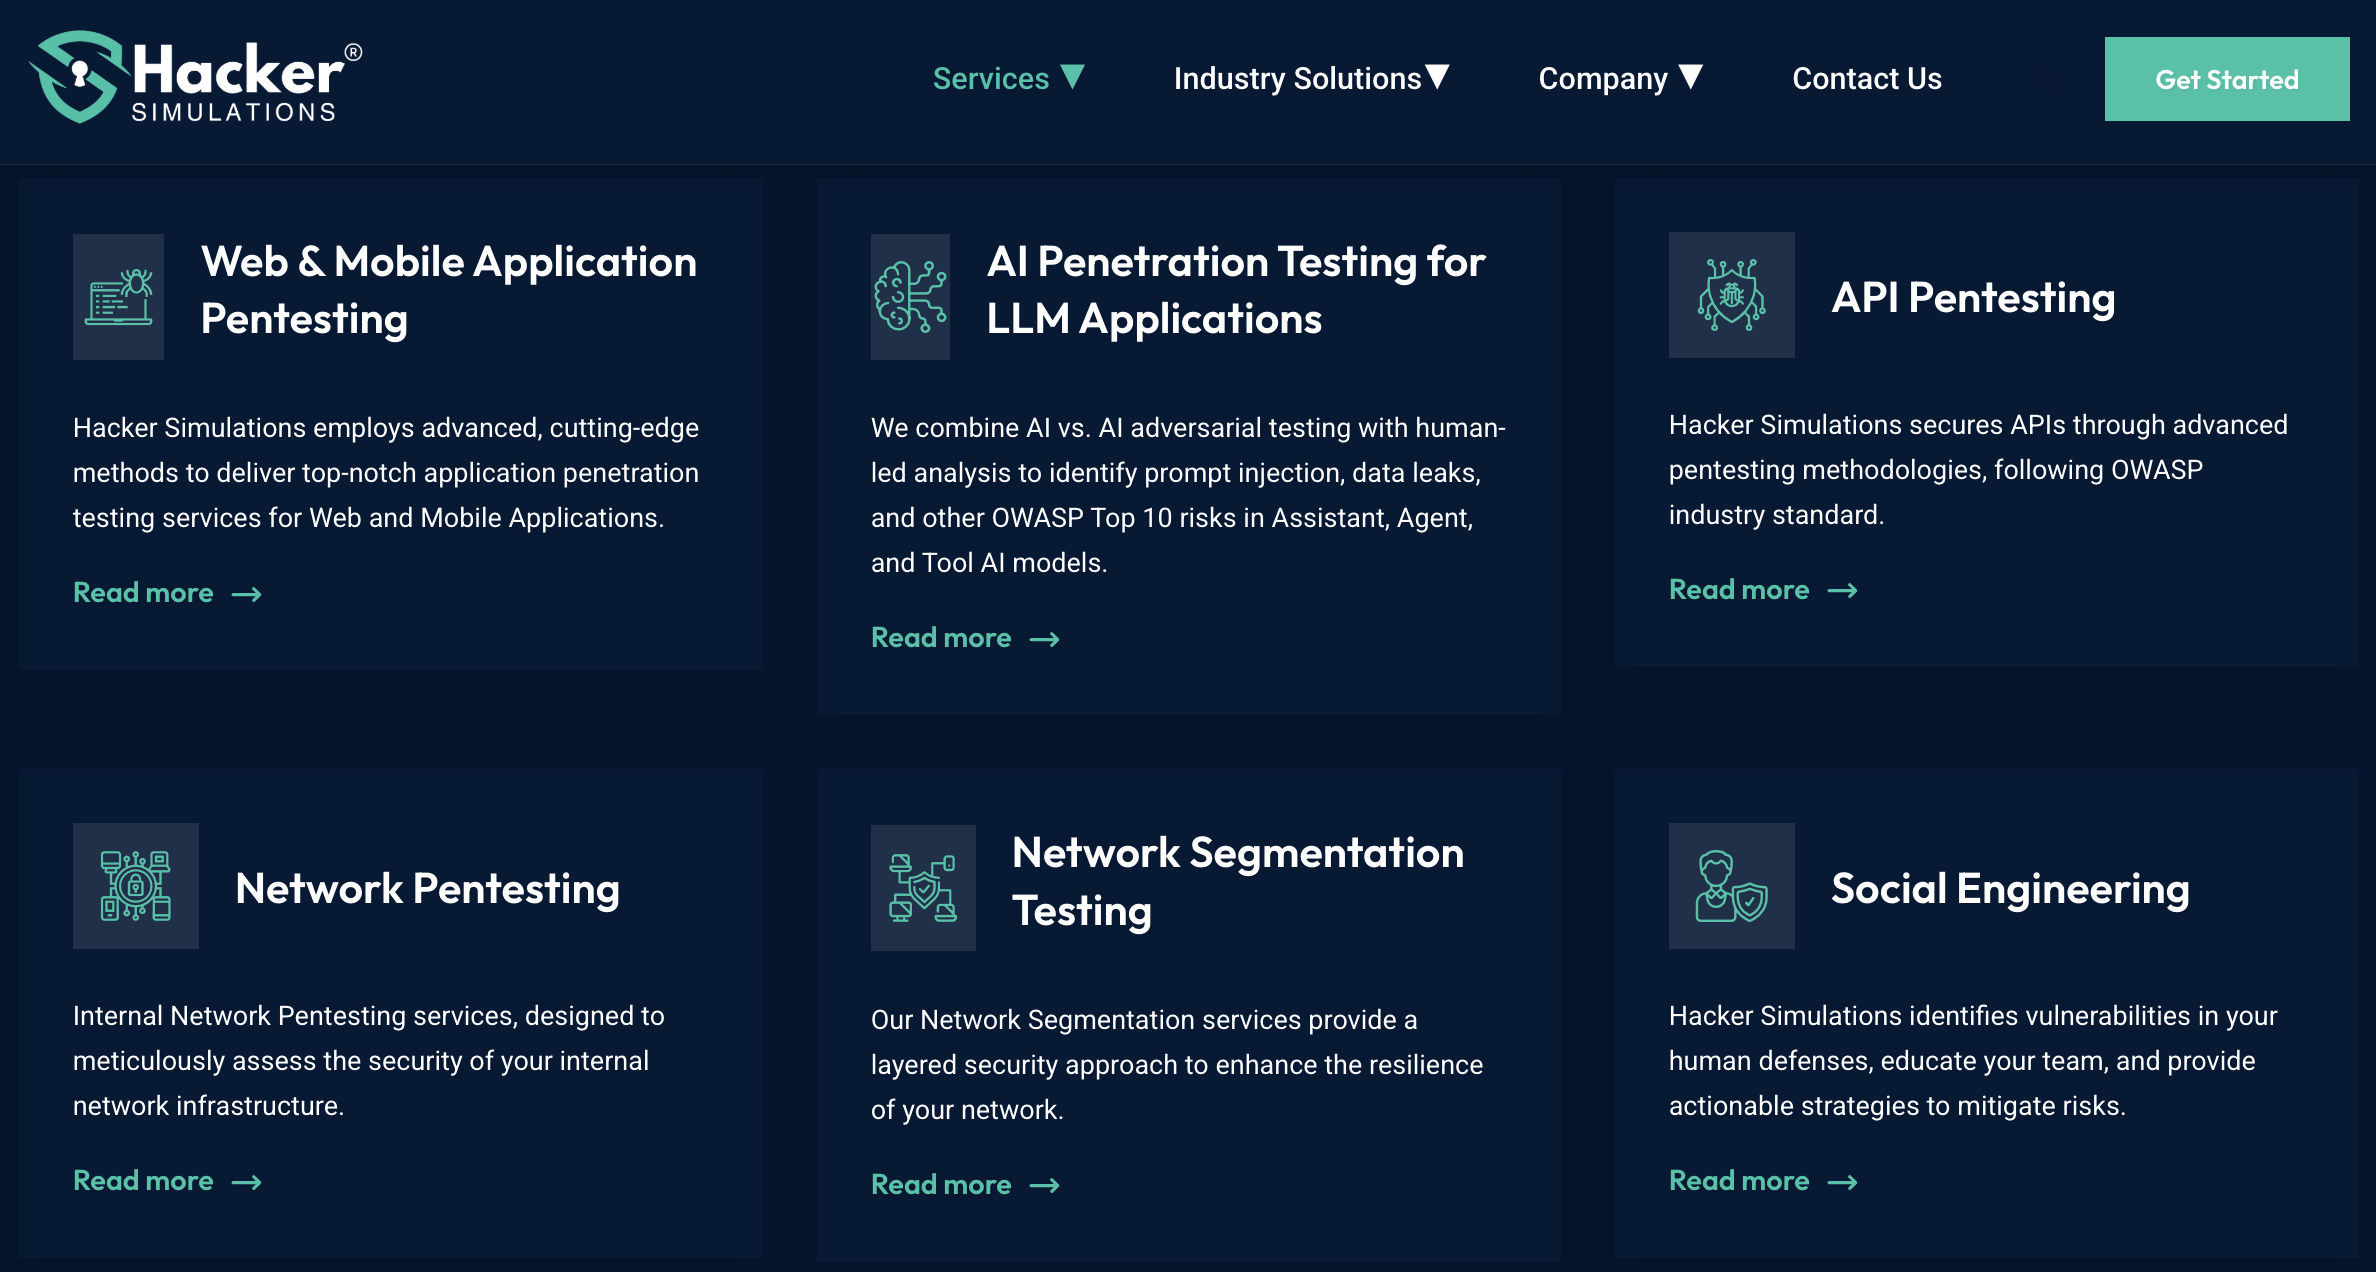Click description starting 'Hacker Simulations employs advanced'
The image size is (2376, 1272).
tap(386, 473)
